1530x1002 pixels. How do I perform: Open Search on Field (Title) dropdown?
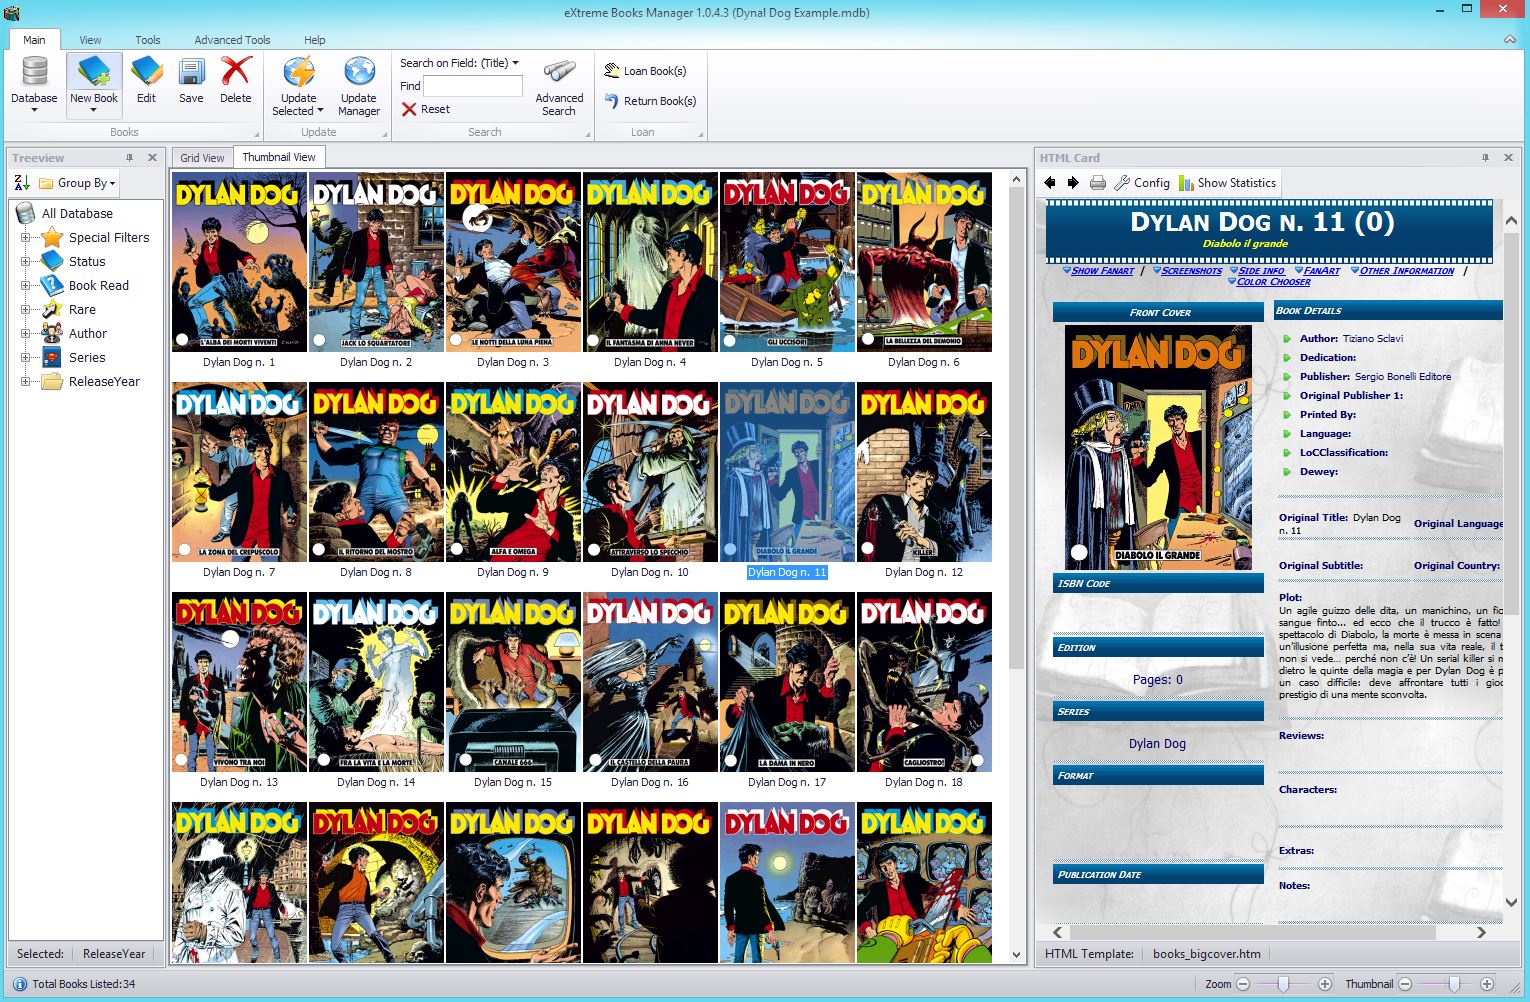460,63
